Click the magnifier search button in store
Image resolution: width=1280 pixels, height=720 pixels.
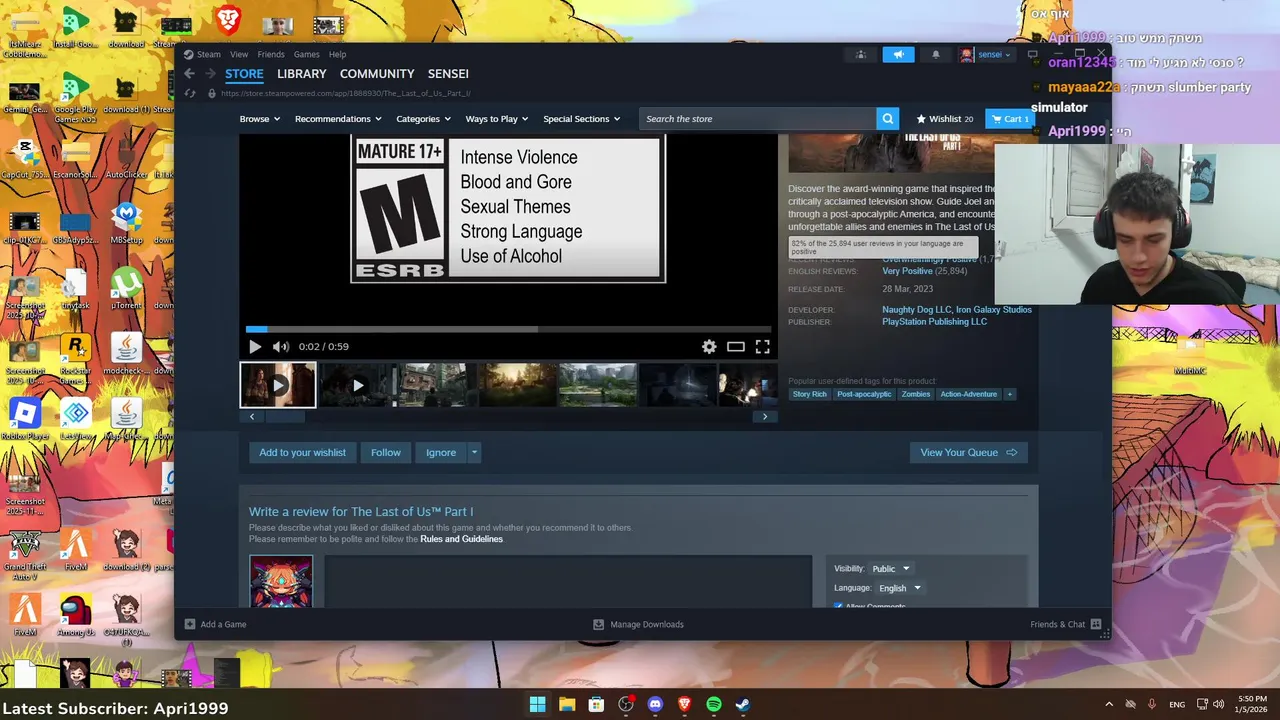click(887, 119)
